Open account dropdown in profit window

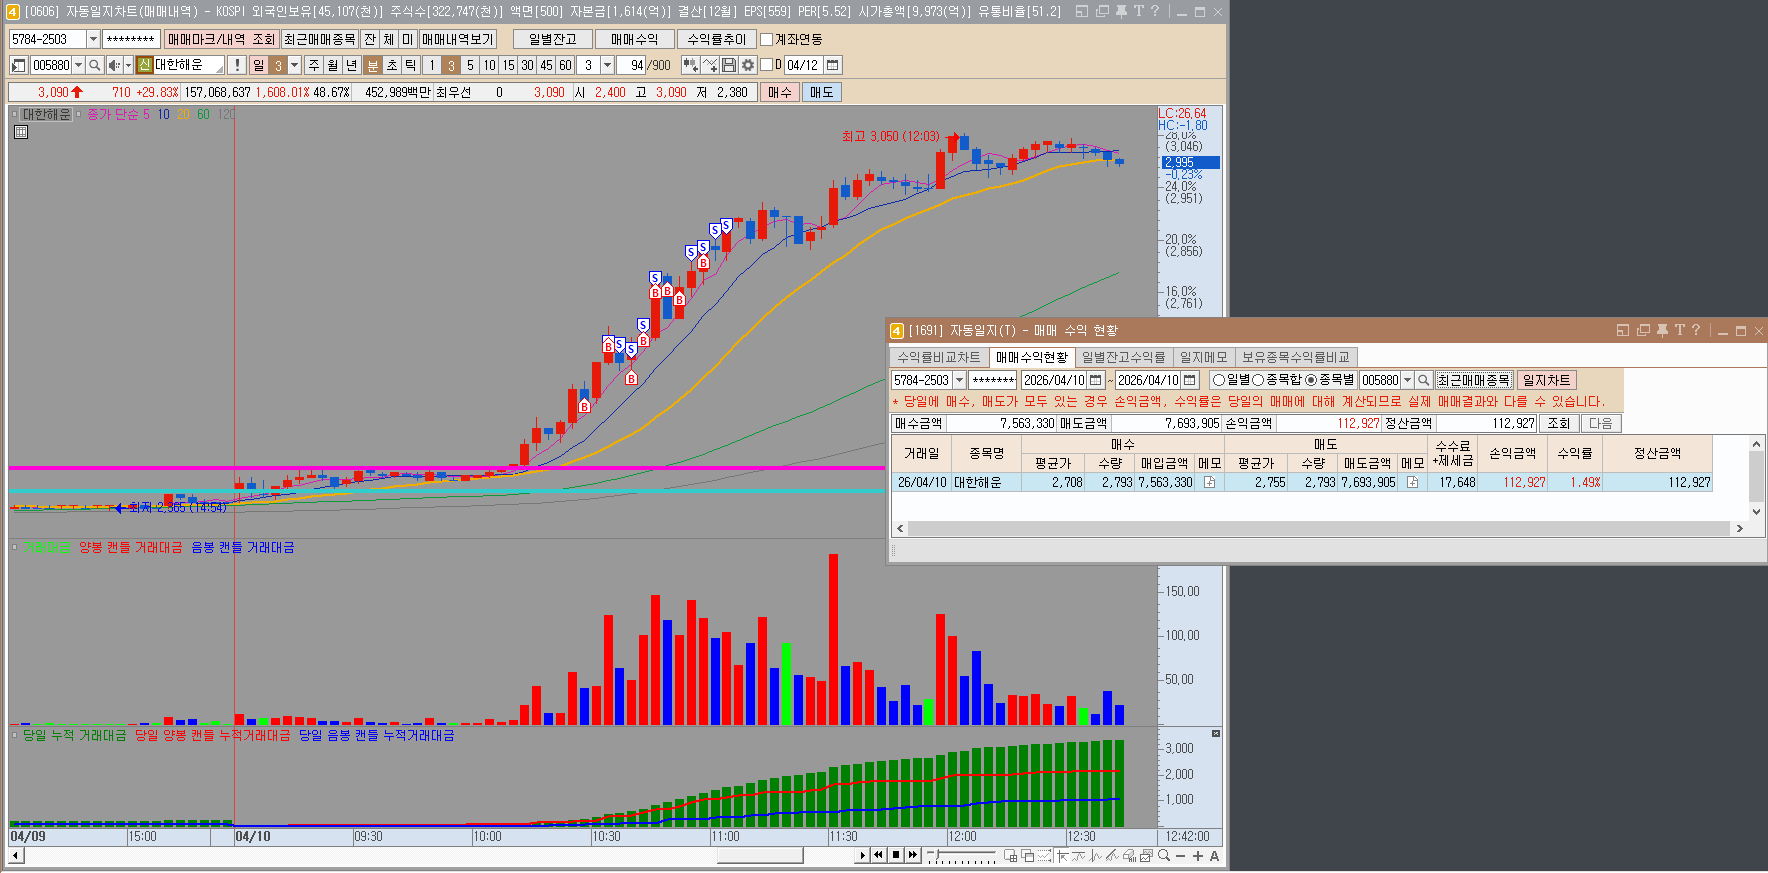point(960,380)
